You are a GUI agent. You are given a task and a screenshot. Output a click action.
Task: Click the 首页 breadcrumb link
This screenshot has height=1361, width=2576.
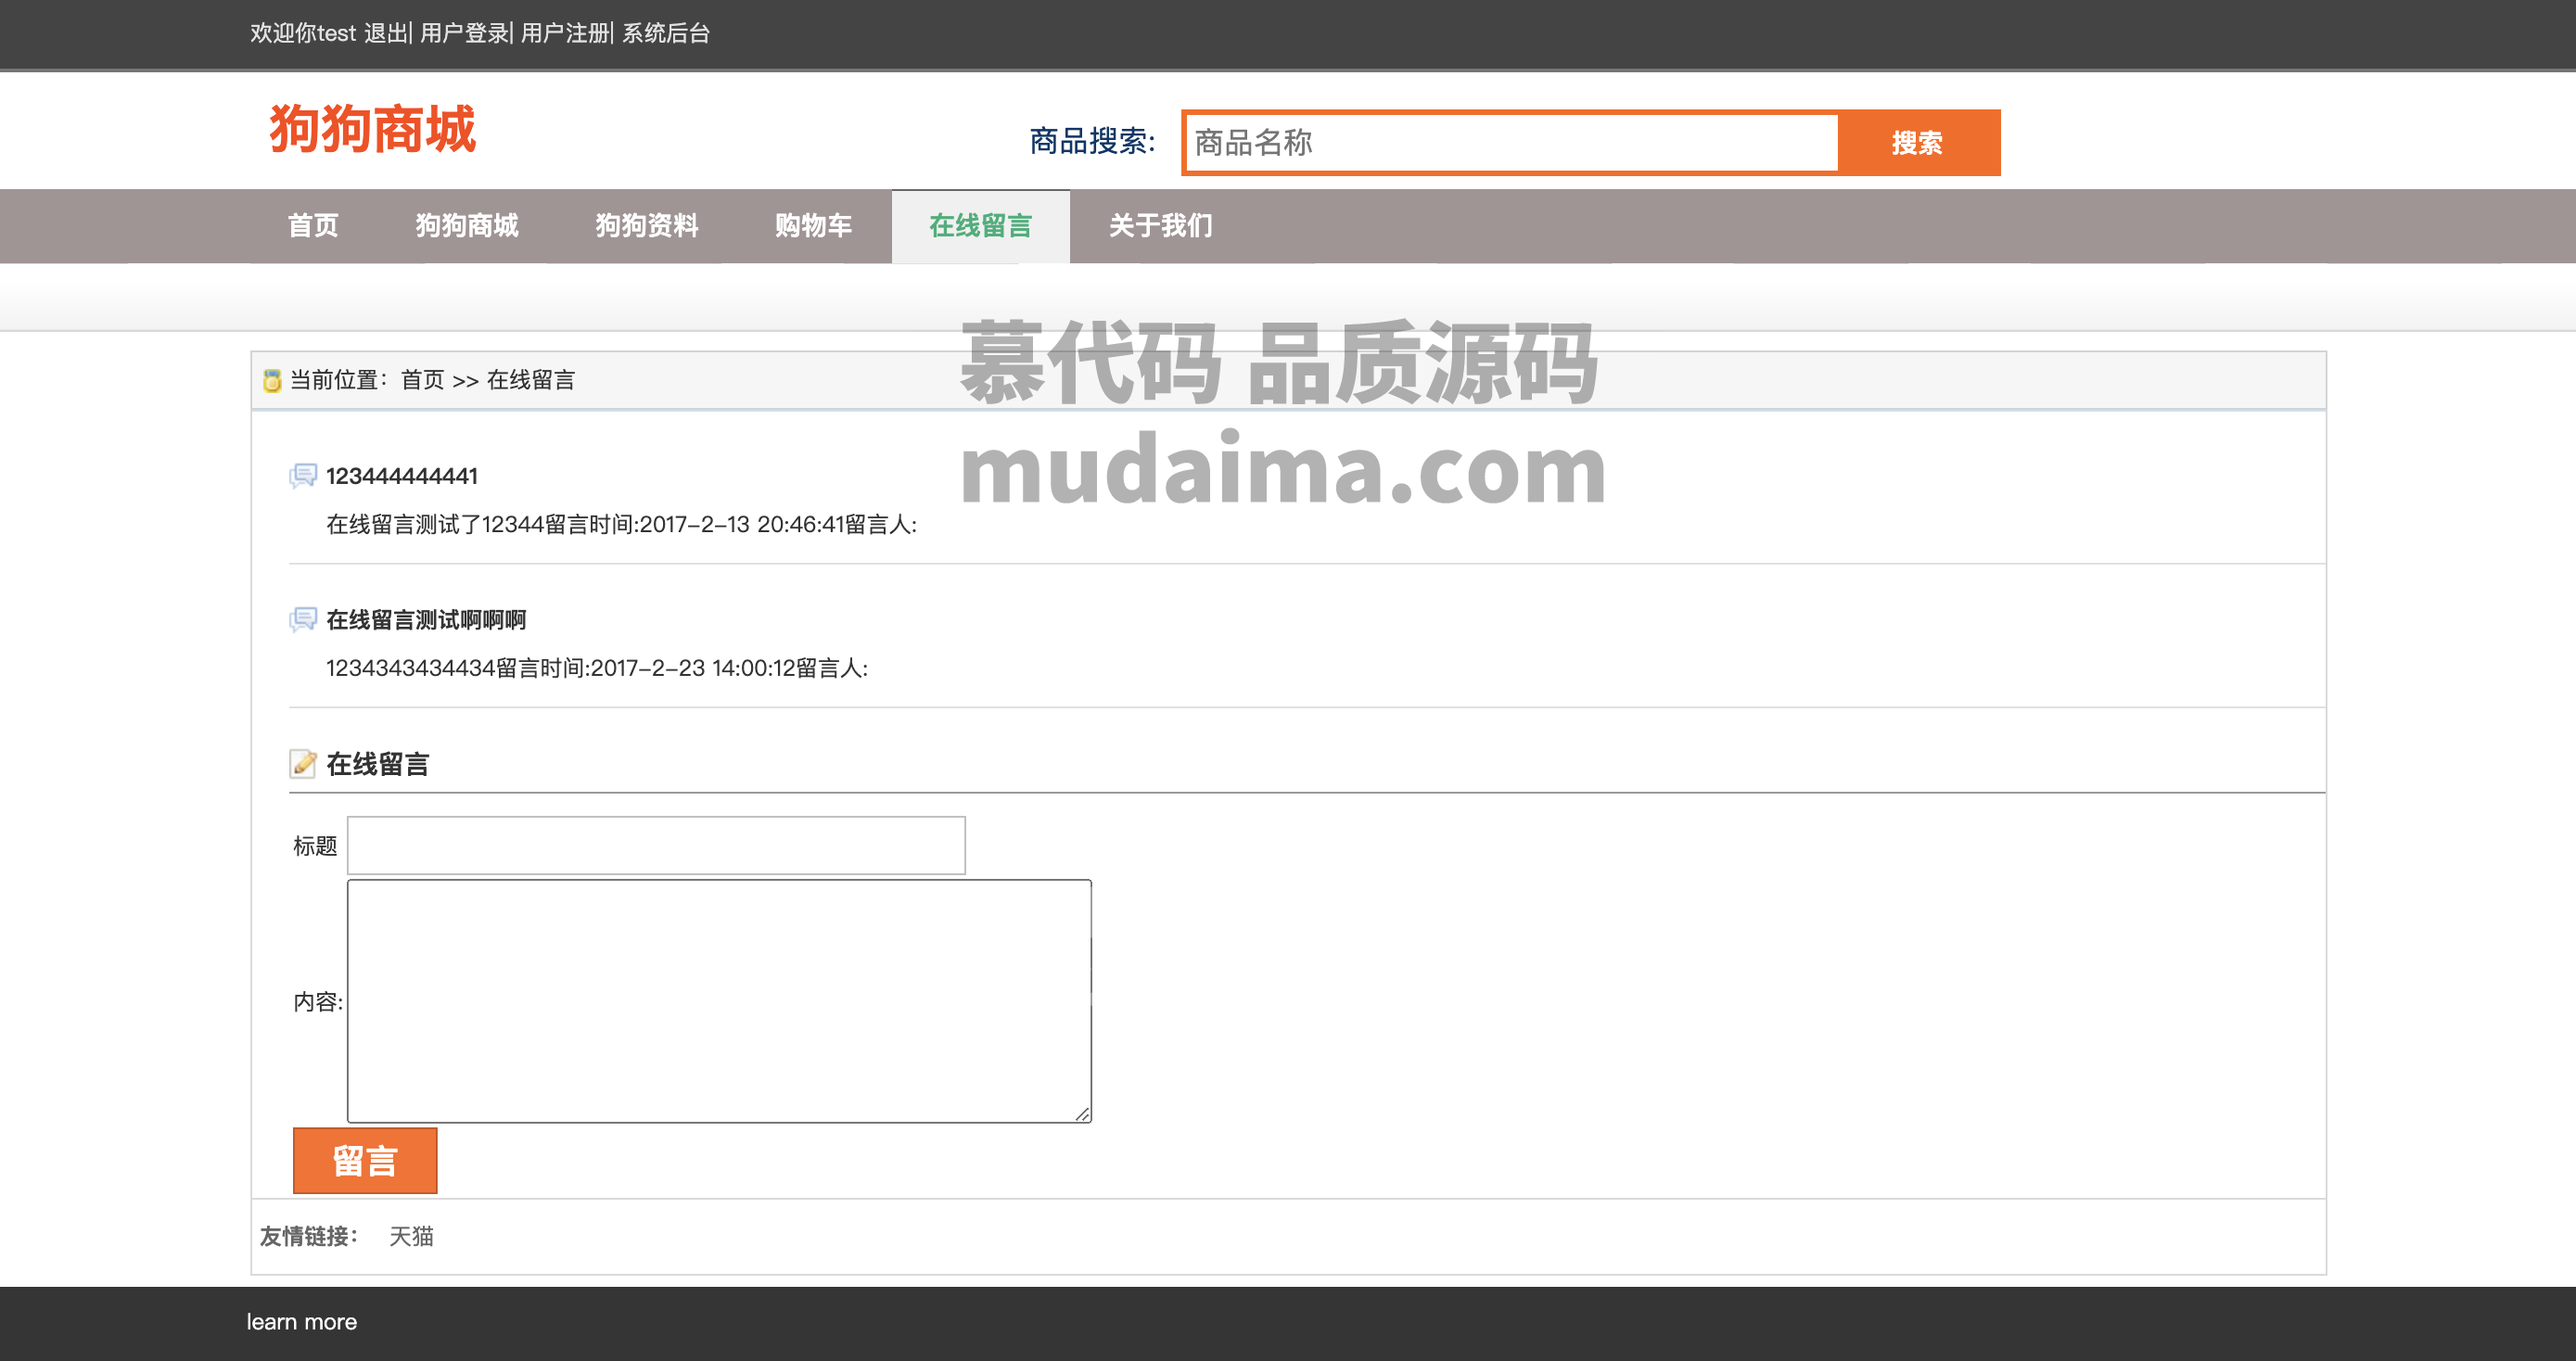point(422,380)
